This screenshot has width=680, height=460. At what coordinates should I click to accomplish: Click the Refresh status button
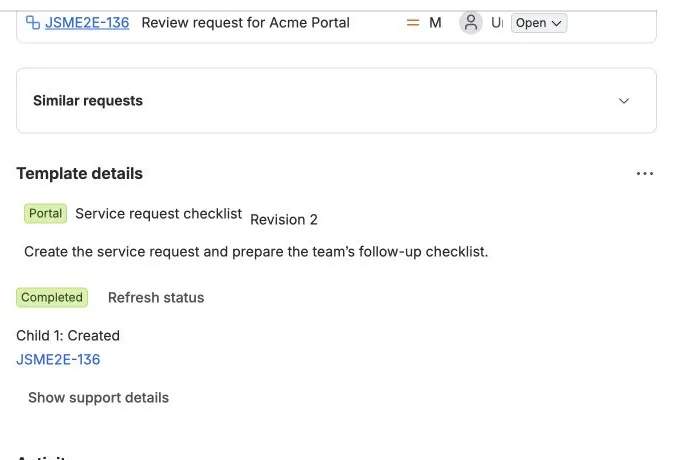(x=156, y=297)
